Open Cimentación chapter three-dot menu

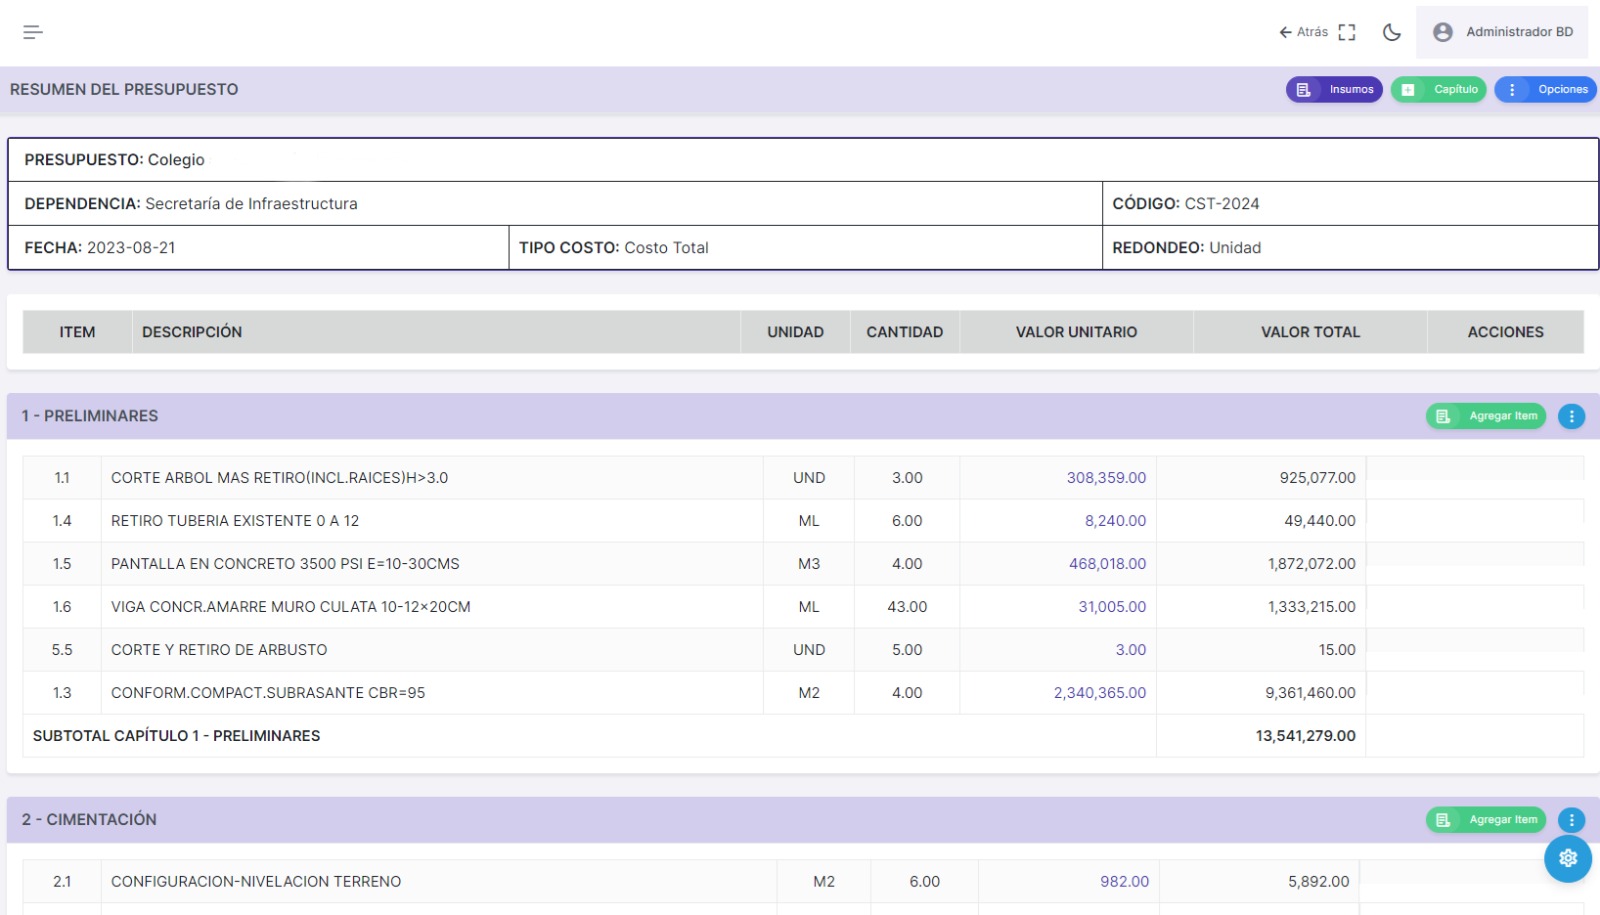coord(1571,820)
